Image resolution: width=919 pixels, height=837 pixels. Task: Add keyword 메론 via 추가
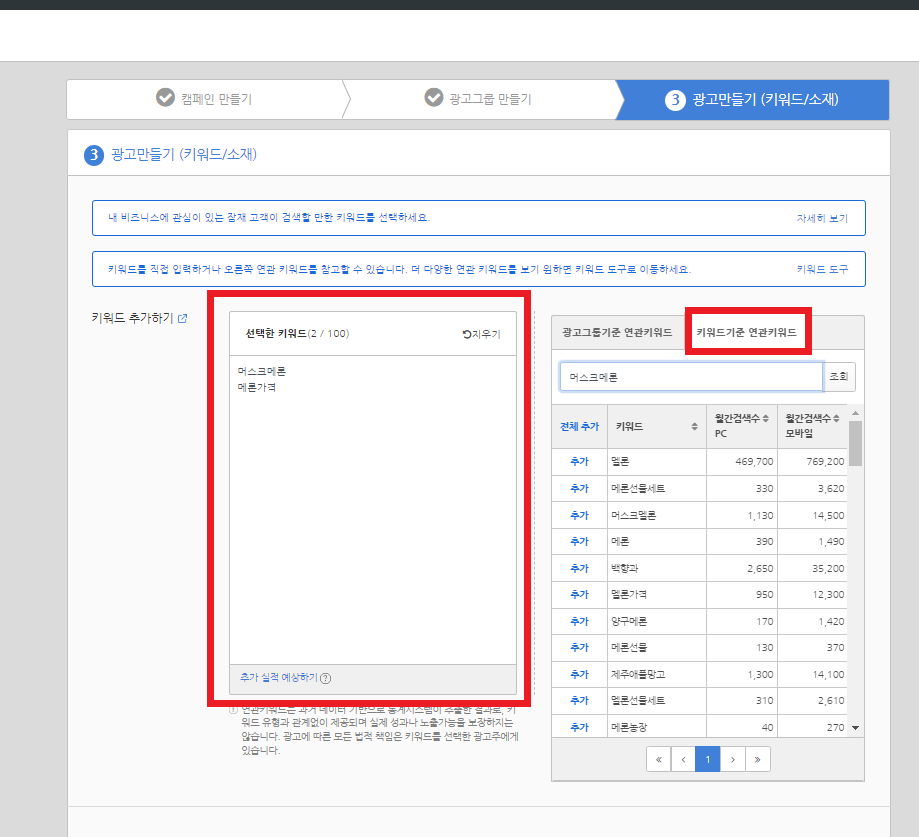580,542
